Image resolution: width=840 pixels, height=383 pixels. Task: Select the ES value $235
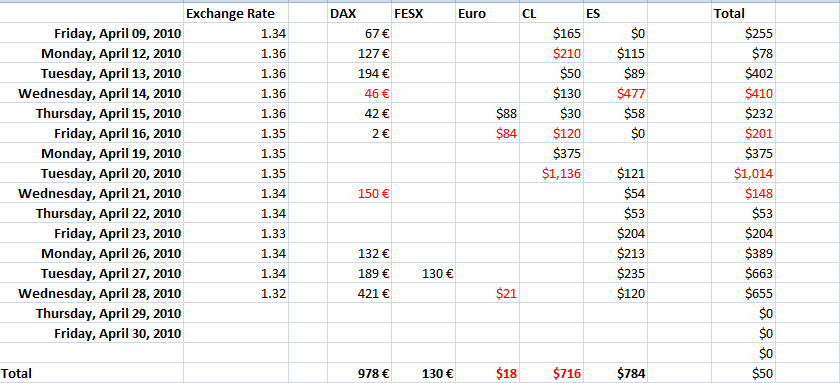(x=616, y=274)
